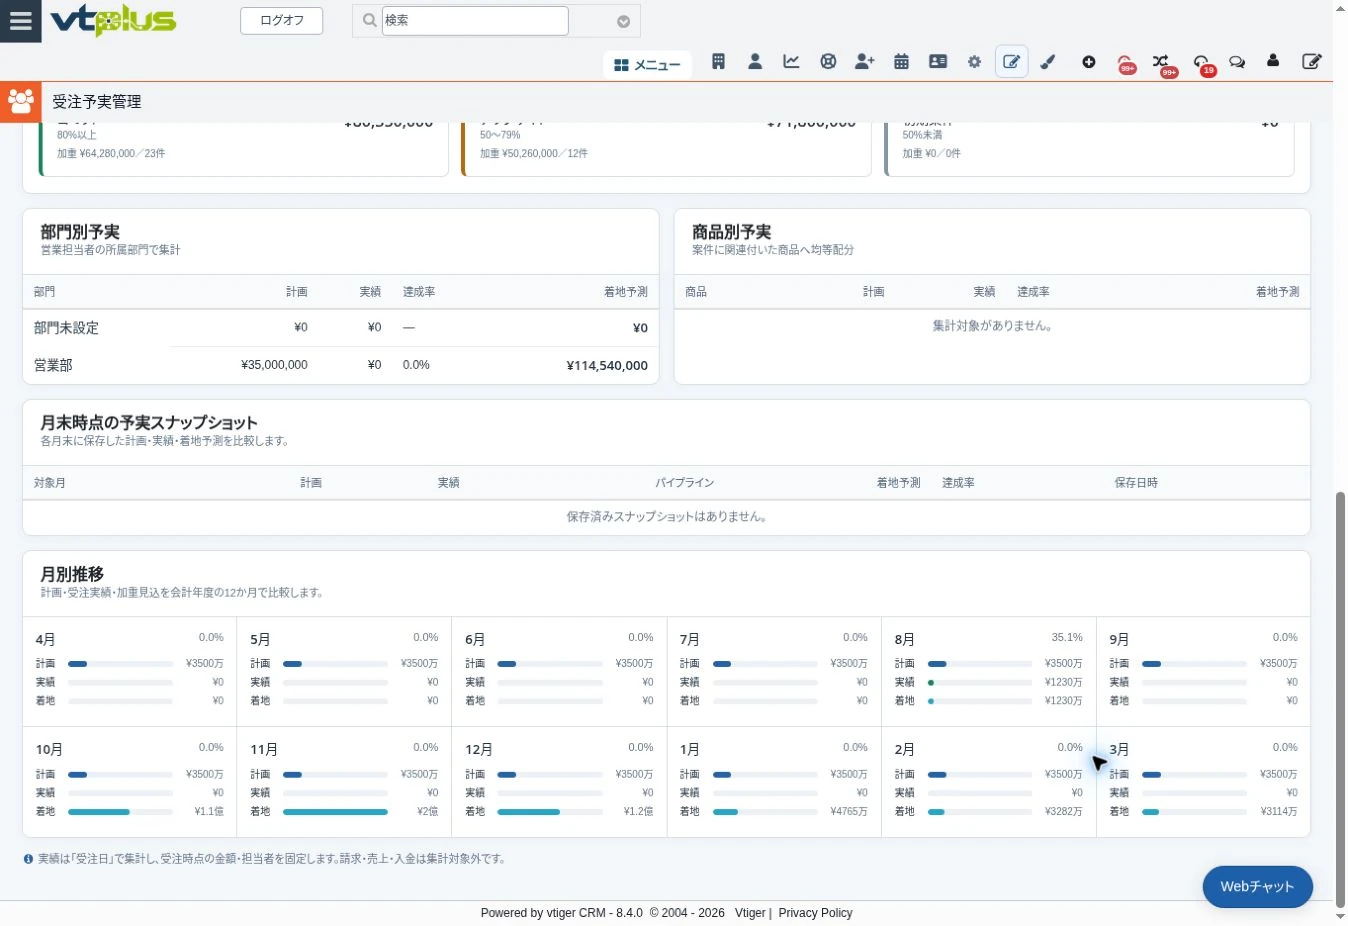1348x926 pixels.
Task: Open the chat bubbles icon
Action: [1237, 62]
